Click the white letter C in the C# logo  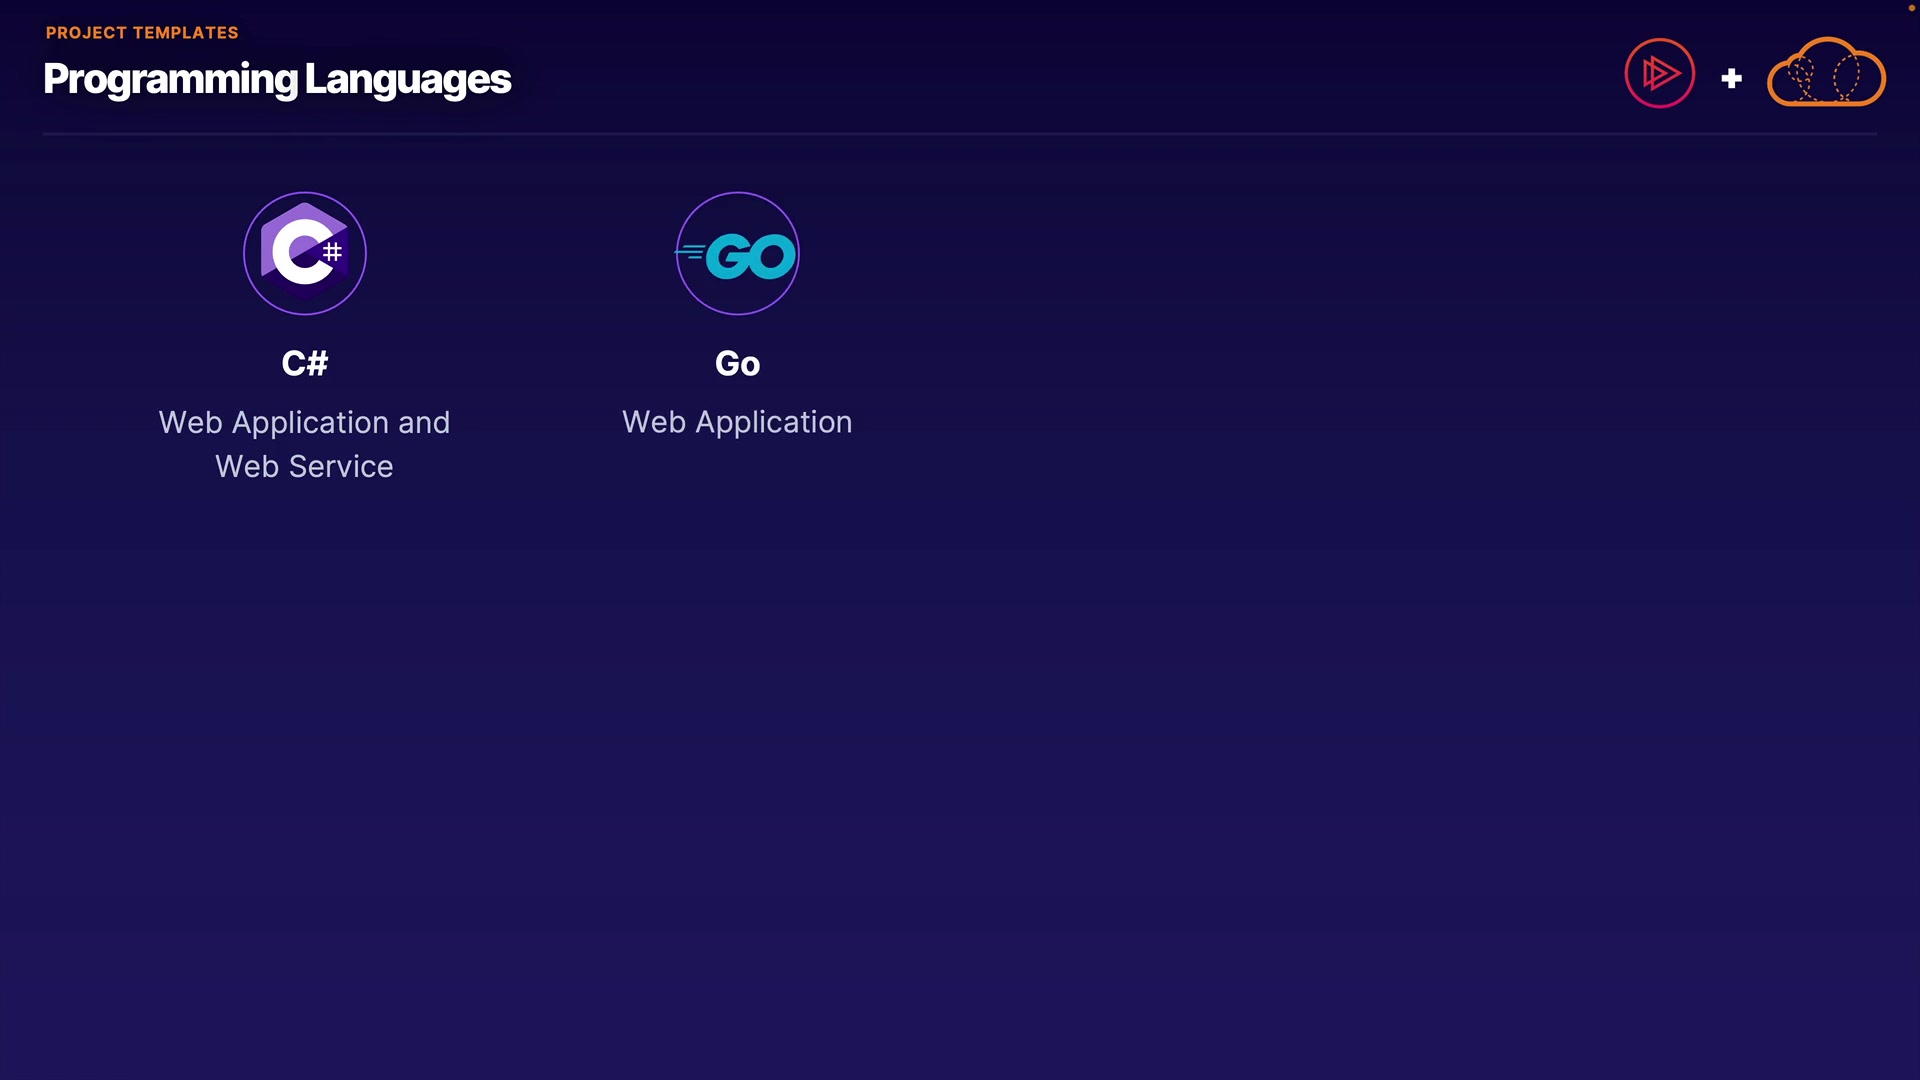(x=298, y=252)
